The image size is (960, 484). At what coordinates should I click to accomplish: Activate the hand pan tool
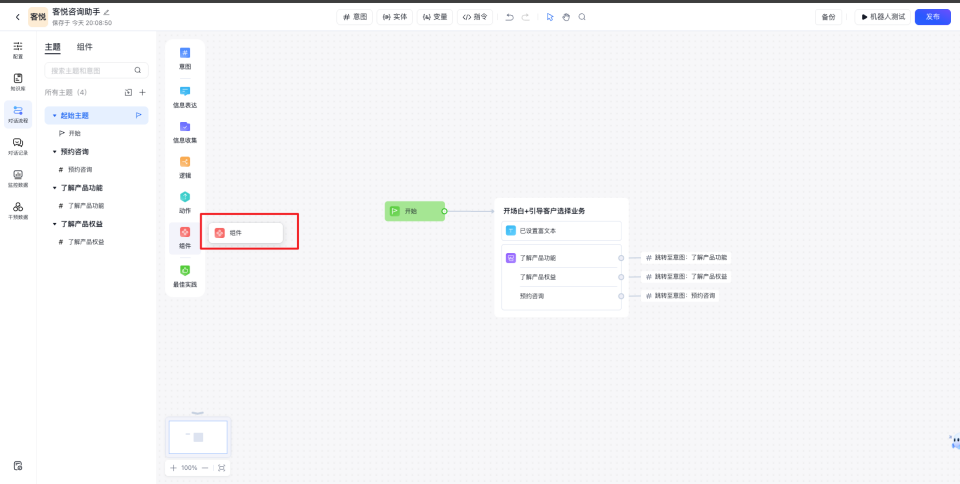coord(566,17)
